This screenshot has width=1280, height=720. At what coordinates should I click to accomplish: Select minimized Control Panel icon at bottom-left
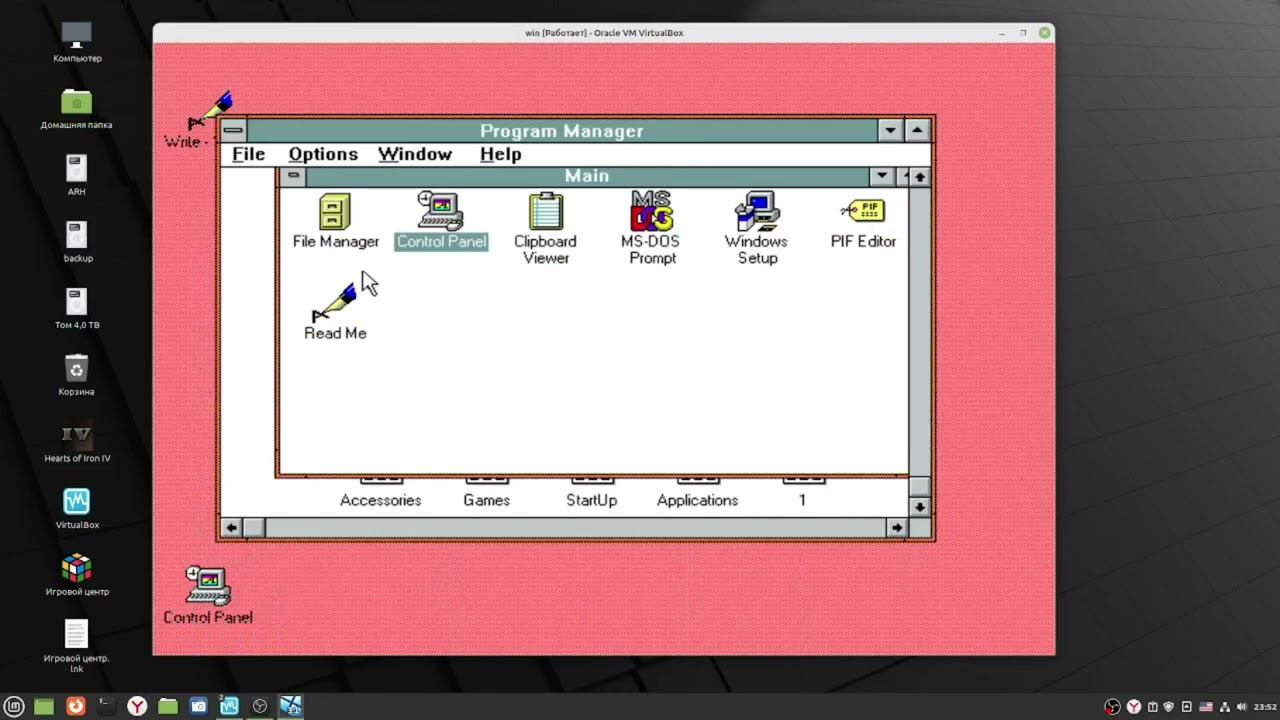208,596
